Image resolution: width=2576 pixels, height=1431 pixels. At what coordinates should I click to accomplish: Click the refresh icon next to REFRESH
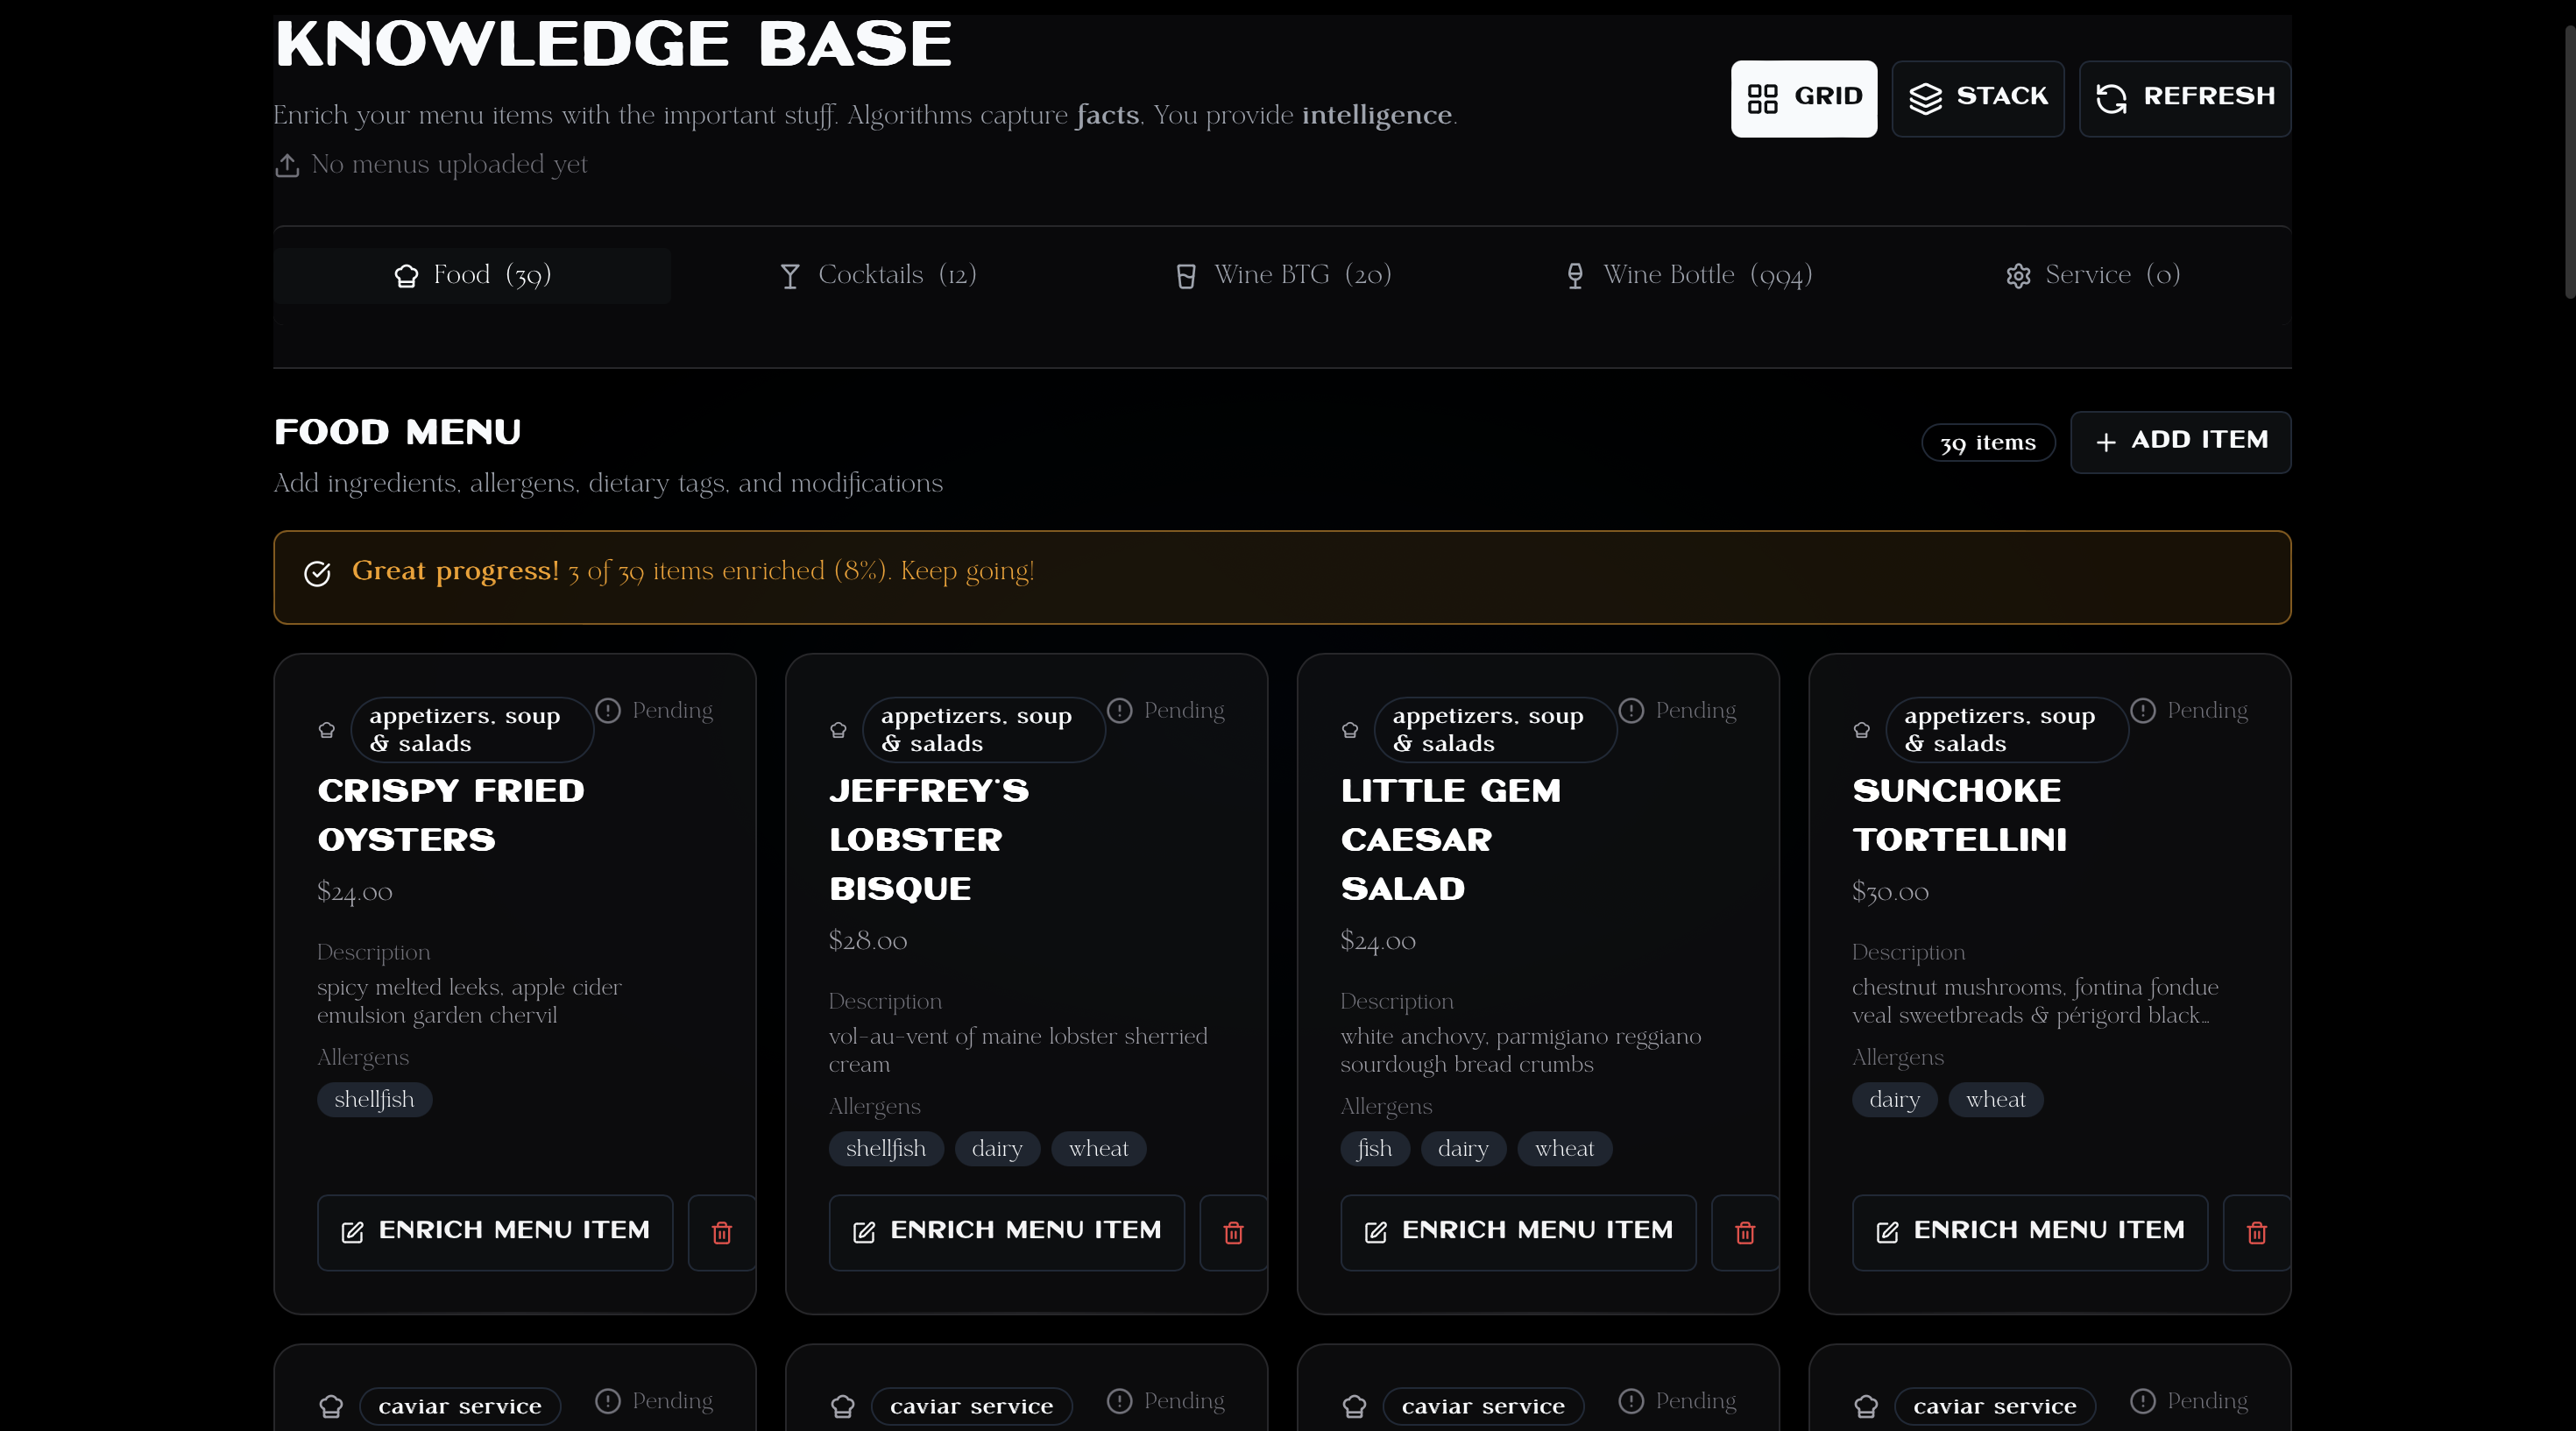(2112, 98)
